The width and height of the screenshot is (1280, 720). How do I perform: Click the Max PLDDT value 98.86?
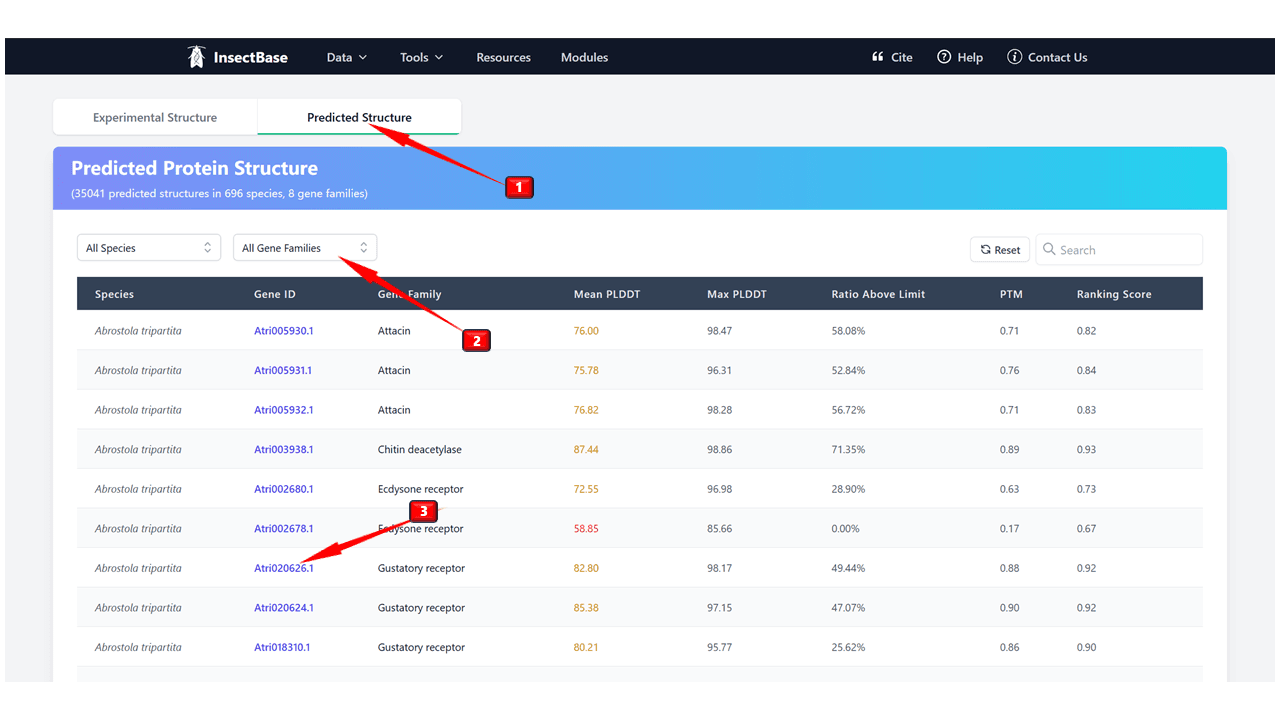(x=719, y=450)
